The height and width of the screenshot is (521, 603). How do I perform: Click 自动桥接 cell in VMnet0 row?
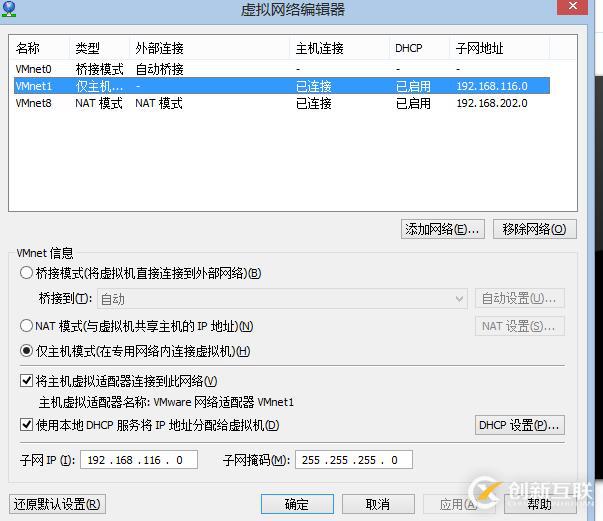(x=159, y=69)
